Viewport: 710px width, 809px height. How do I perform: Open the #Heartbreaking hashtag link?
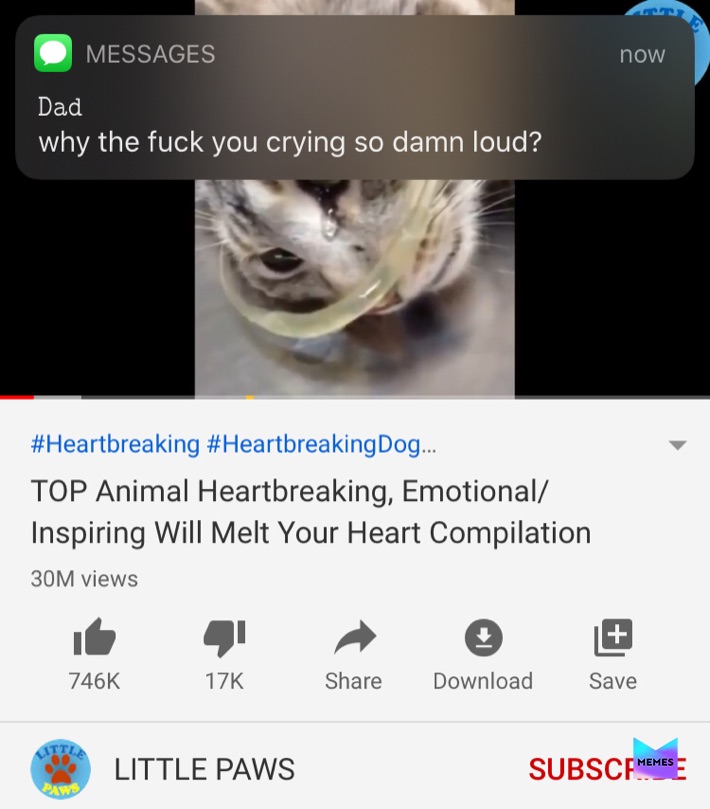(x=115, y=444)
